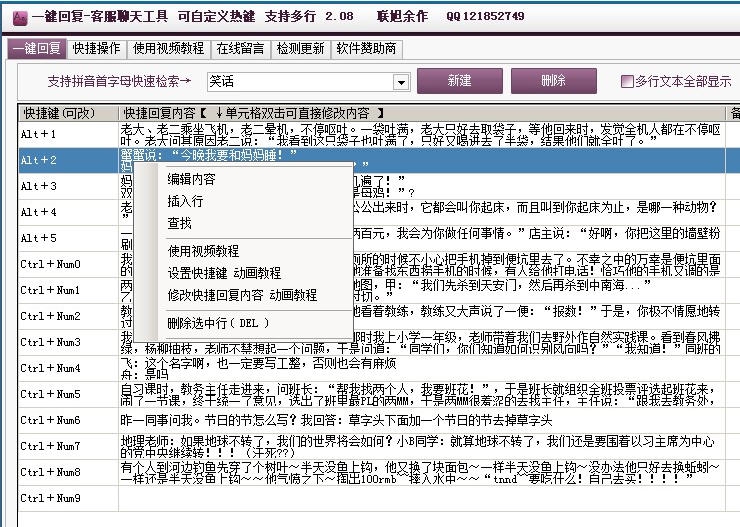Image resolution: width=740 pixels, height=527 pixels.
Task: Click the 快捷键(可改) column header
Action: click(68, 113)
